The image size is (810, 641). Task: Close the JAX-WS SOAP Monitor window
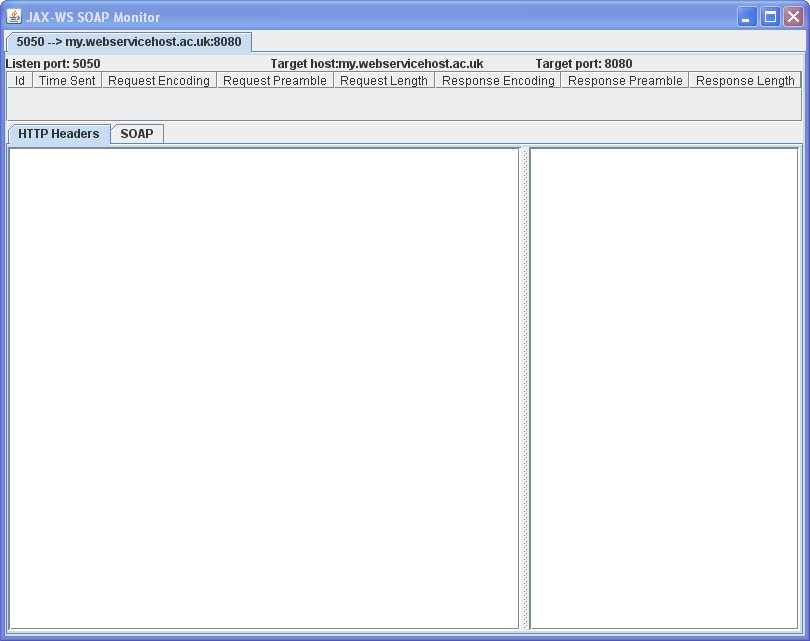[793, 17]
